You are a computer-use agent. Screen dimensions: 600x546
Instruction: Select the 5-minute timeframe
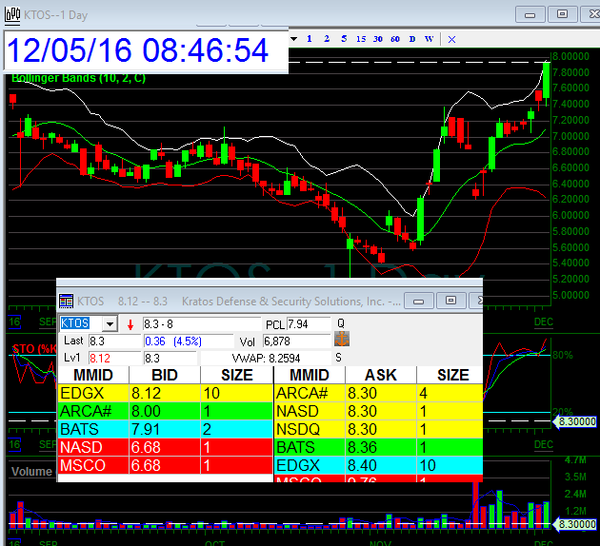(343, 39)
